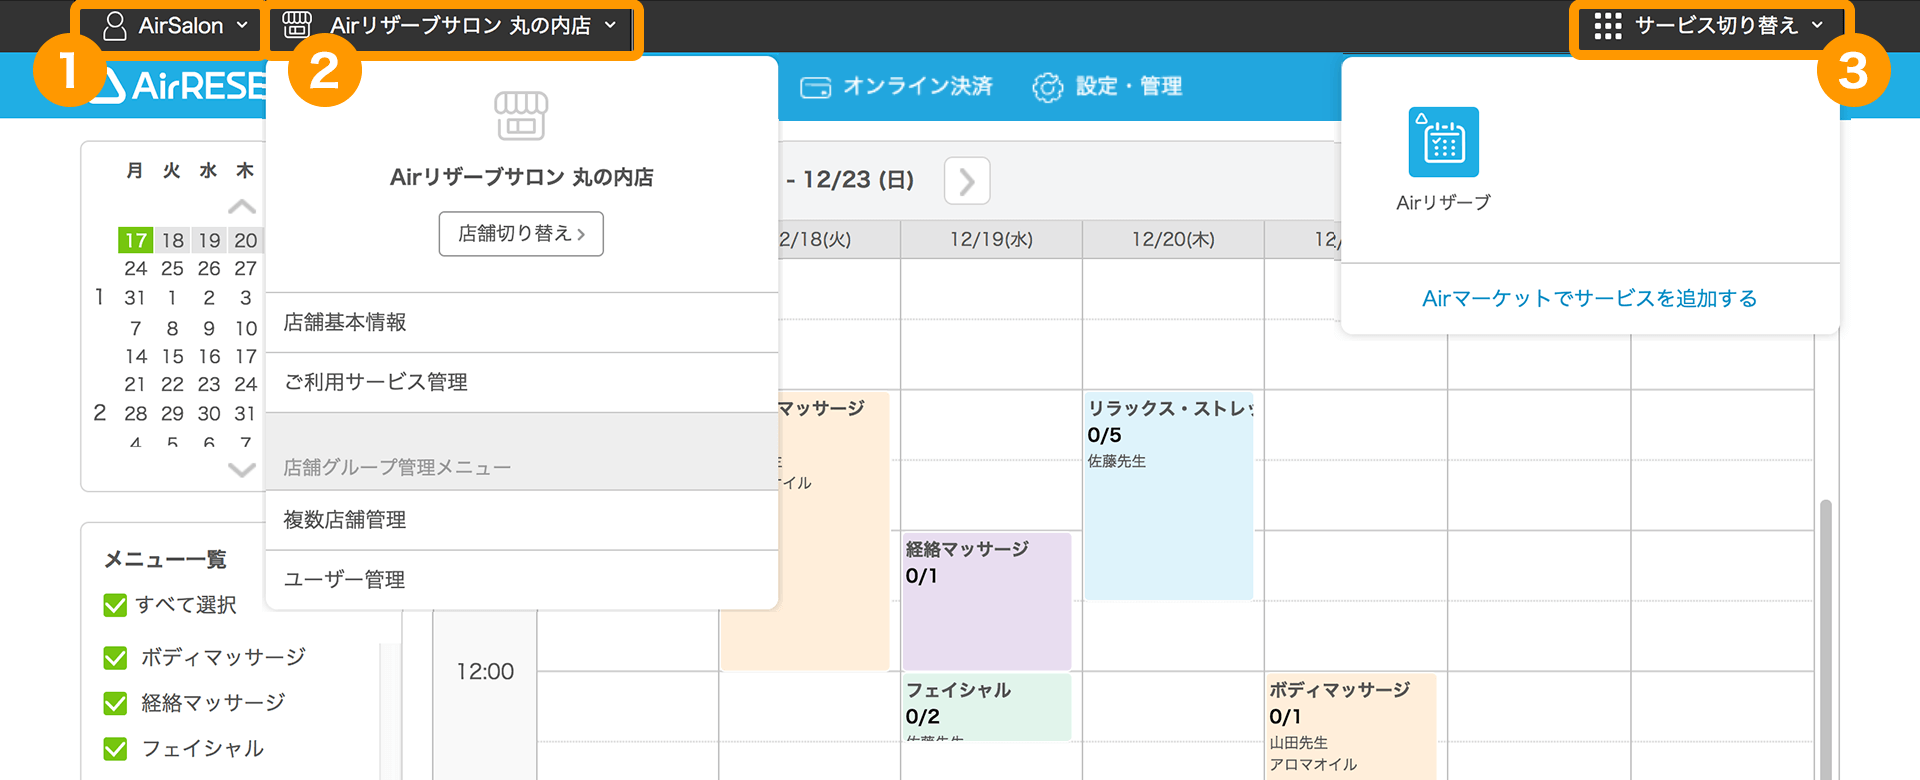Open the オンライン決済 tab

[896, 87]
